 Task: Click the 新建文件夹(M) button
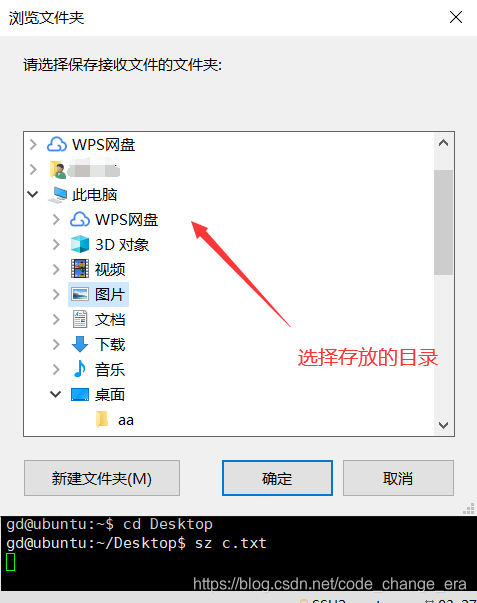point(102,478)
